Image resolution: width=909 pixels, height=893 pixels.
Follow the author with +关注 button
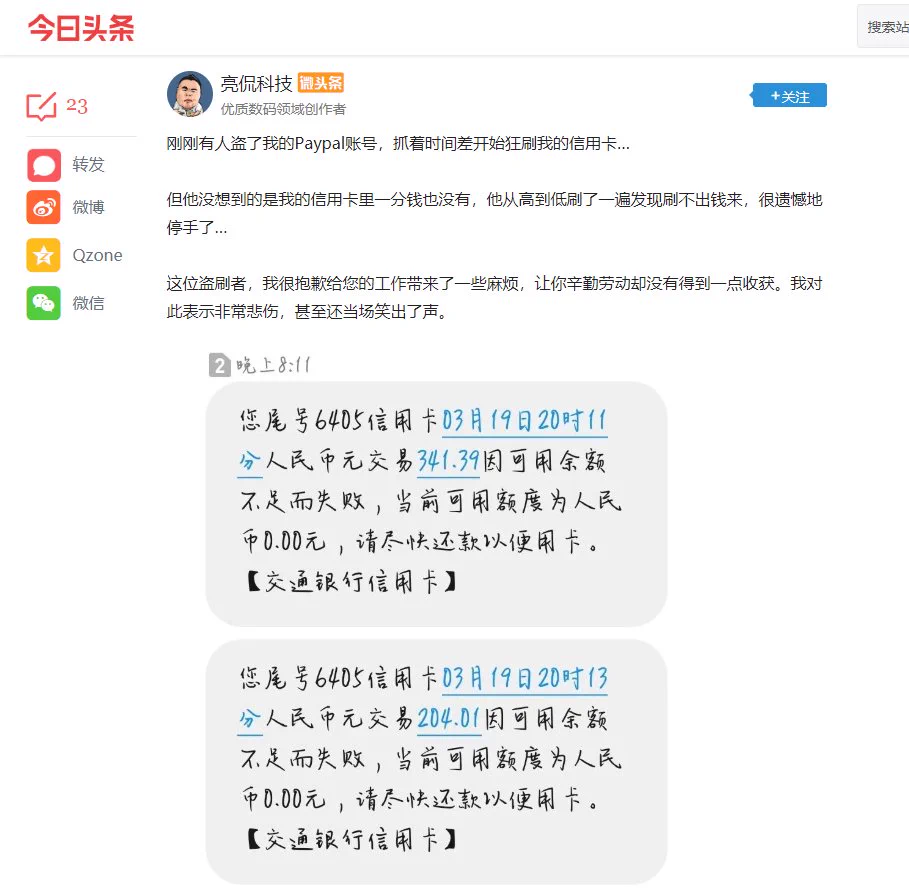pyautogui.click(x=789, y=96)
